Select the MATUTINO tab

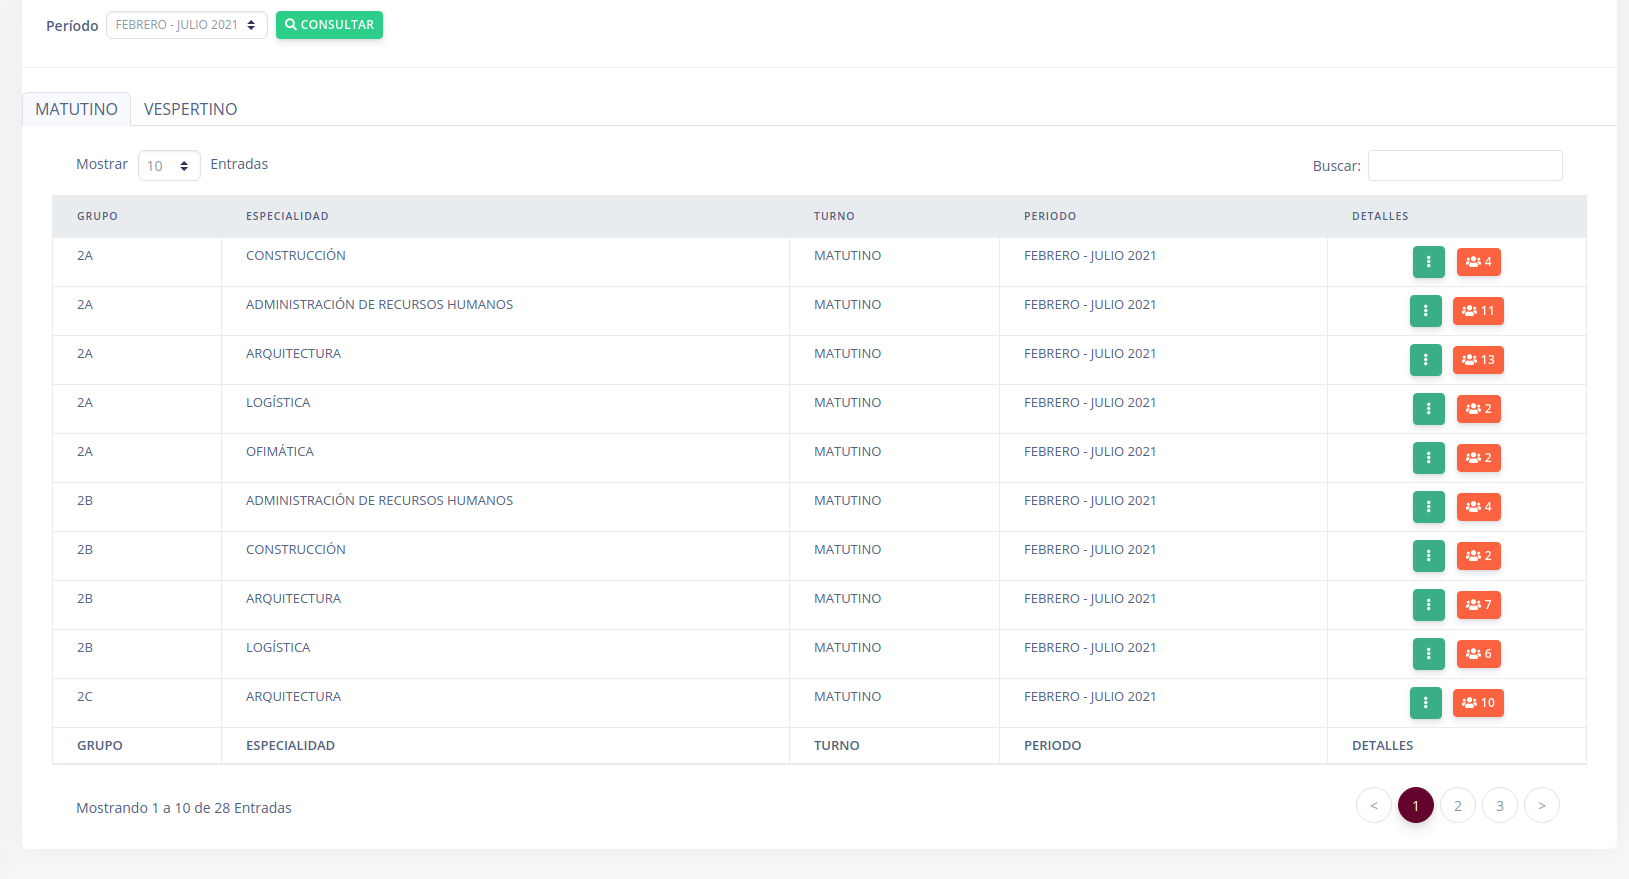[x=76, y=109]
